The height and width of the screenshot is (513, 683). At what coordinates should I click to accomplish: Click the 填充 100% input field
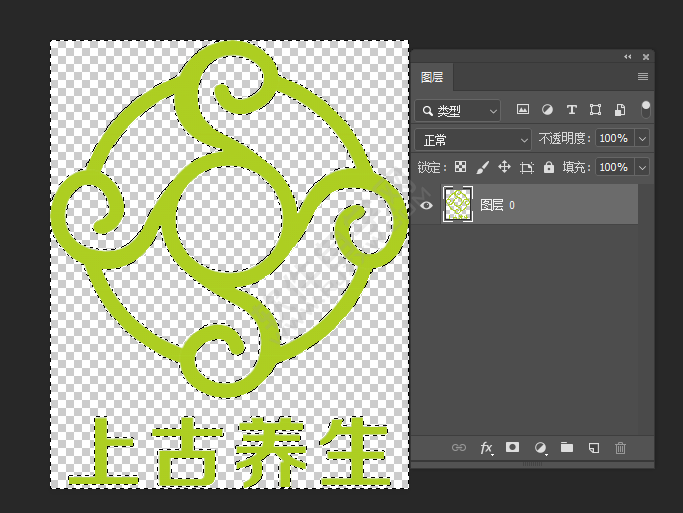pos(614,167)
